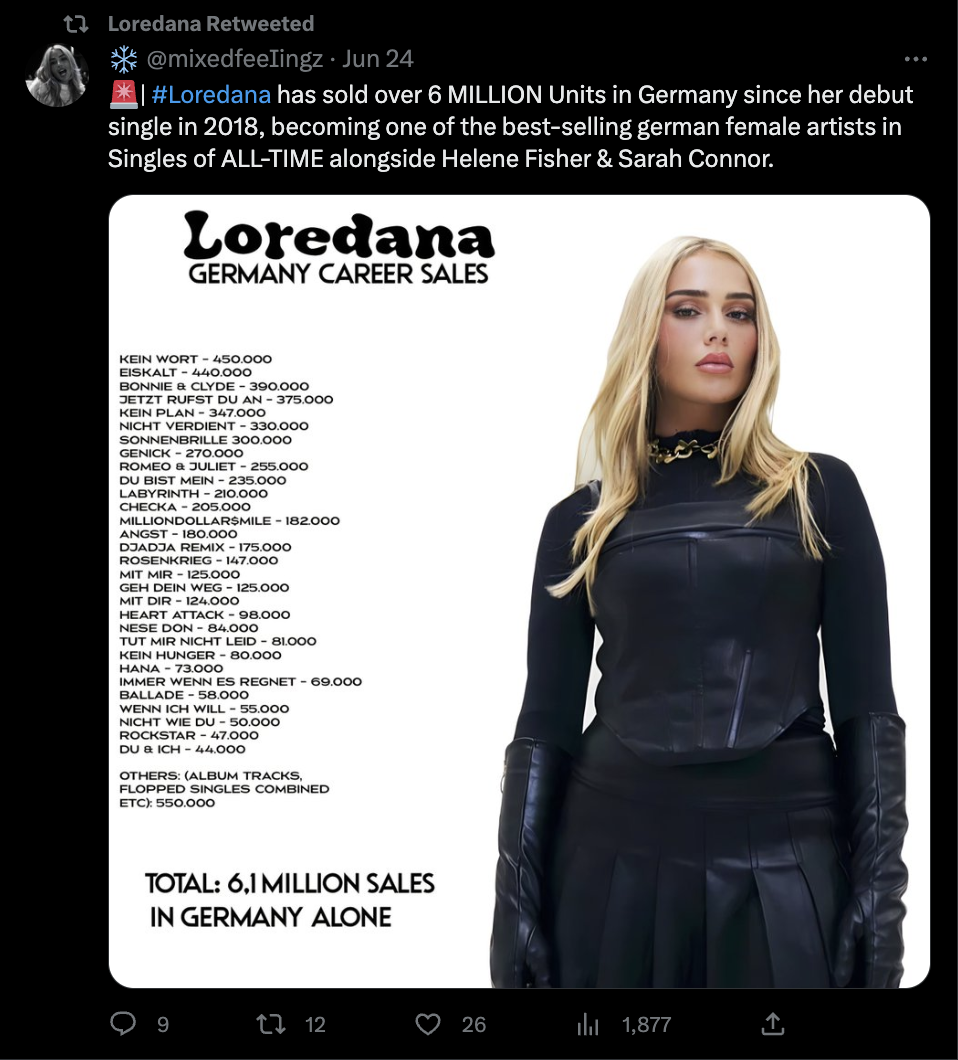Click the retweeted indicator arrows icon
Screen dimensions: 958x1060
[76, 24]
